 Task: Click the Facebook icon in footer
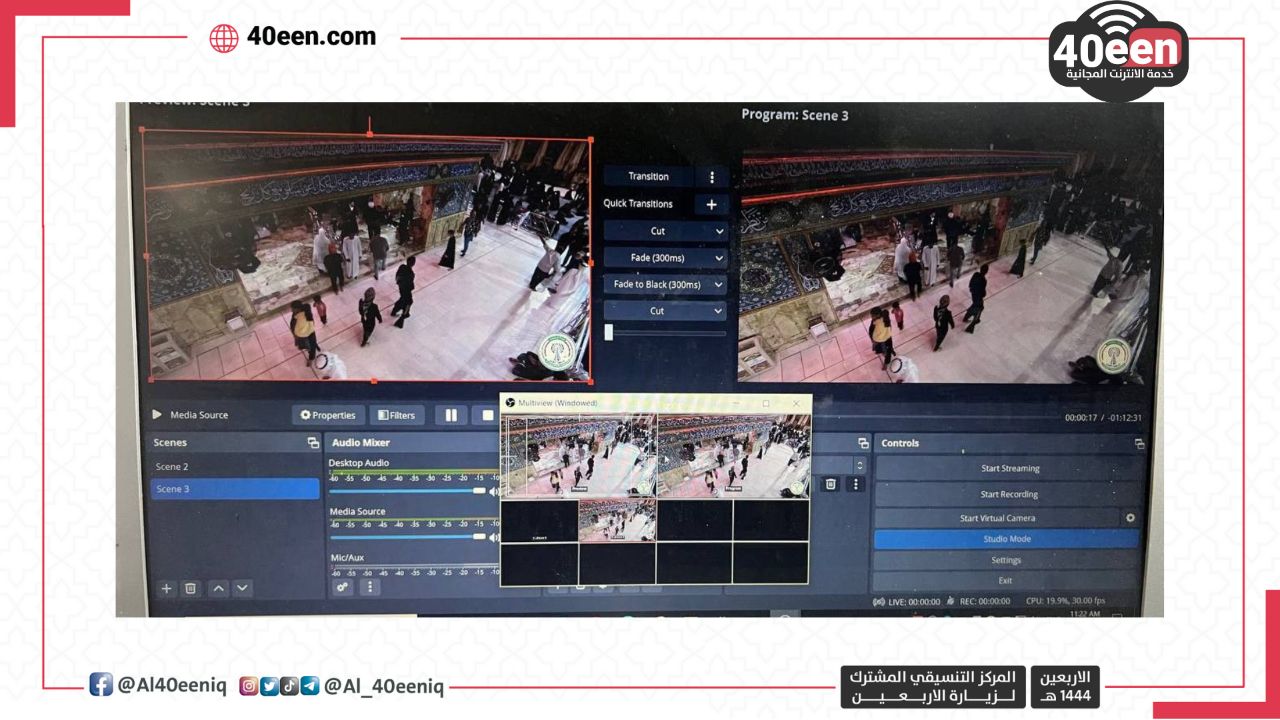(101, 684)
